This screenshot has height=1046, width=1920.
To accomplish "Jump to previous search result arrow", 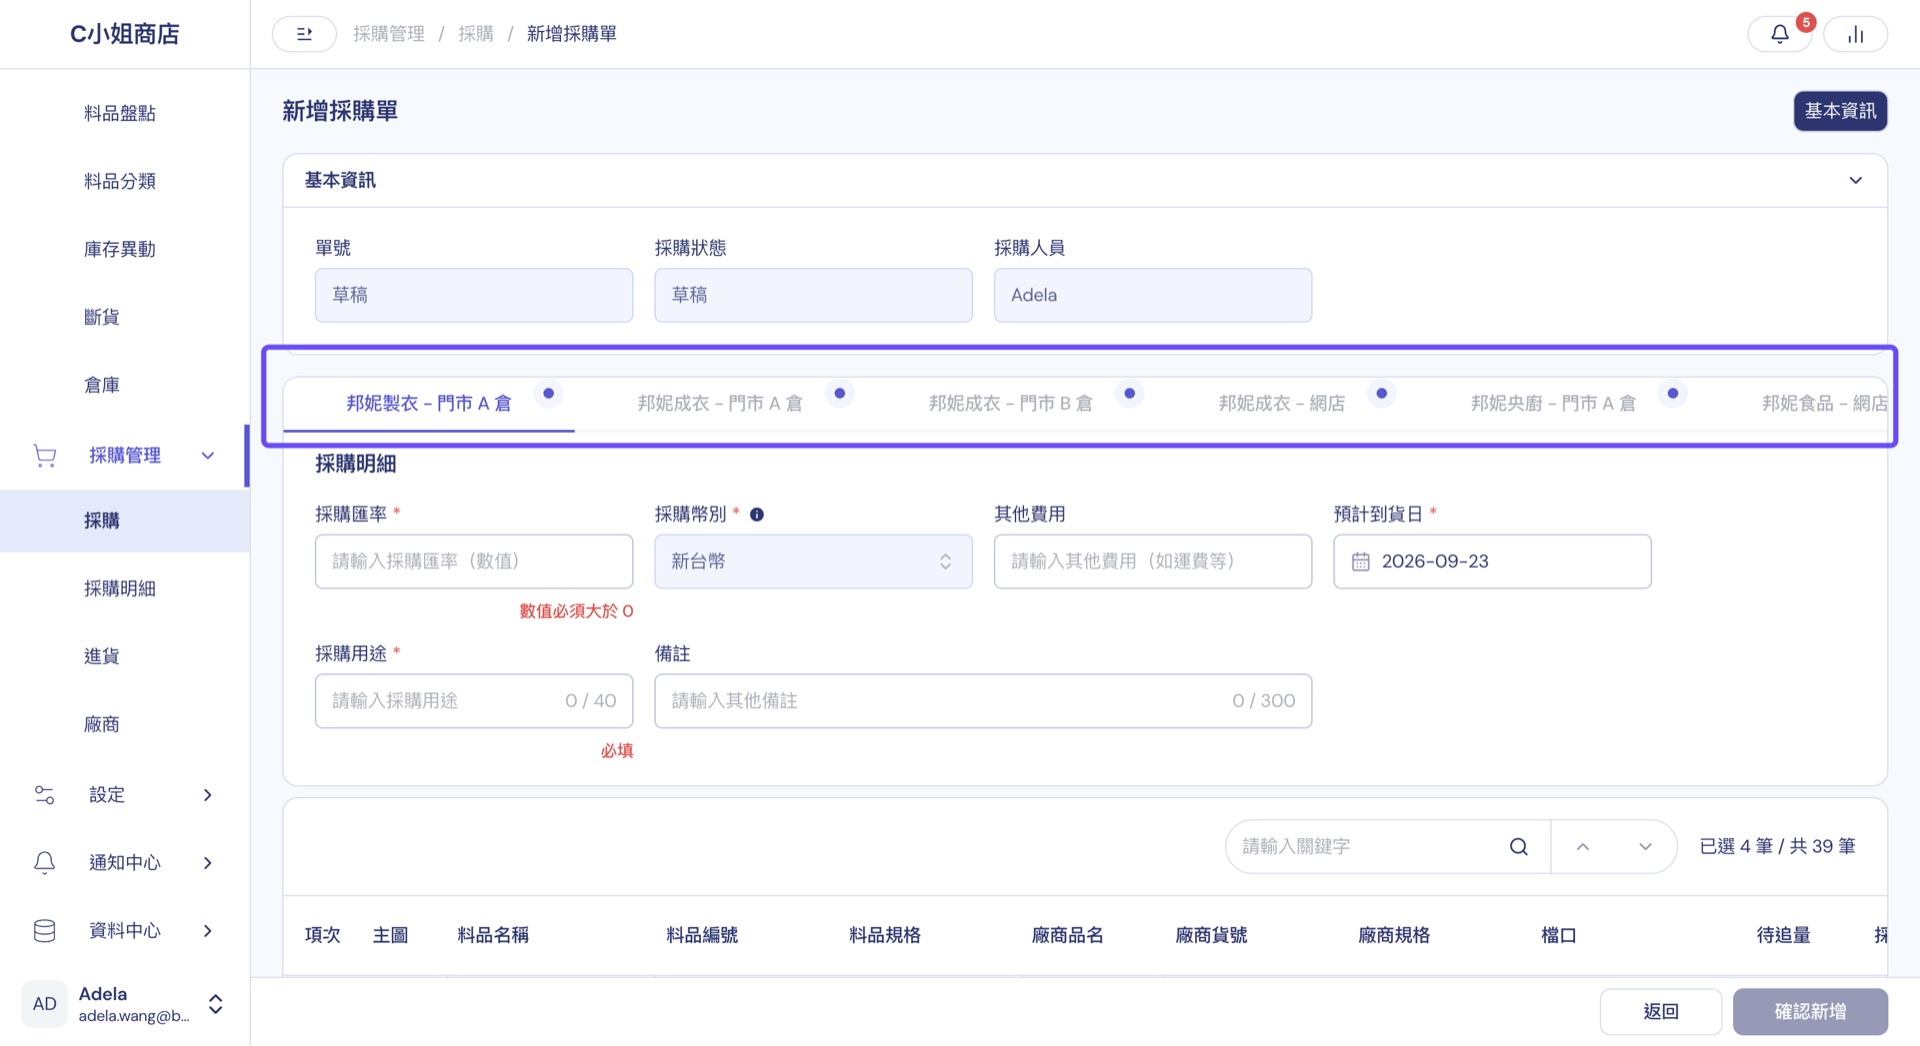I will click(1582, 847).
